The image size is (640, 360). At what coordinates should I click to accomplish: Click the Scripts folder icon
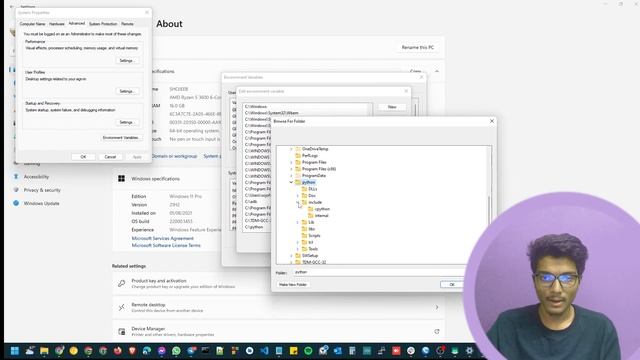[304, 236]
